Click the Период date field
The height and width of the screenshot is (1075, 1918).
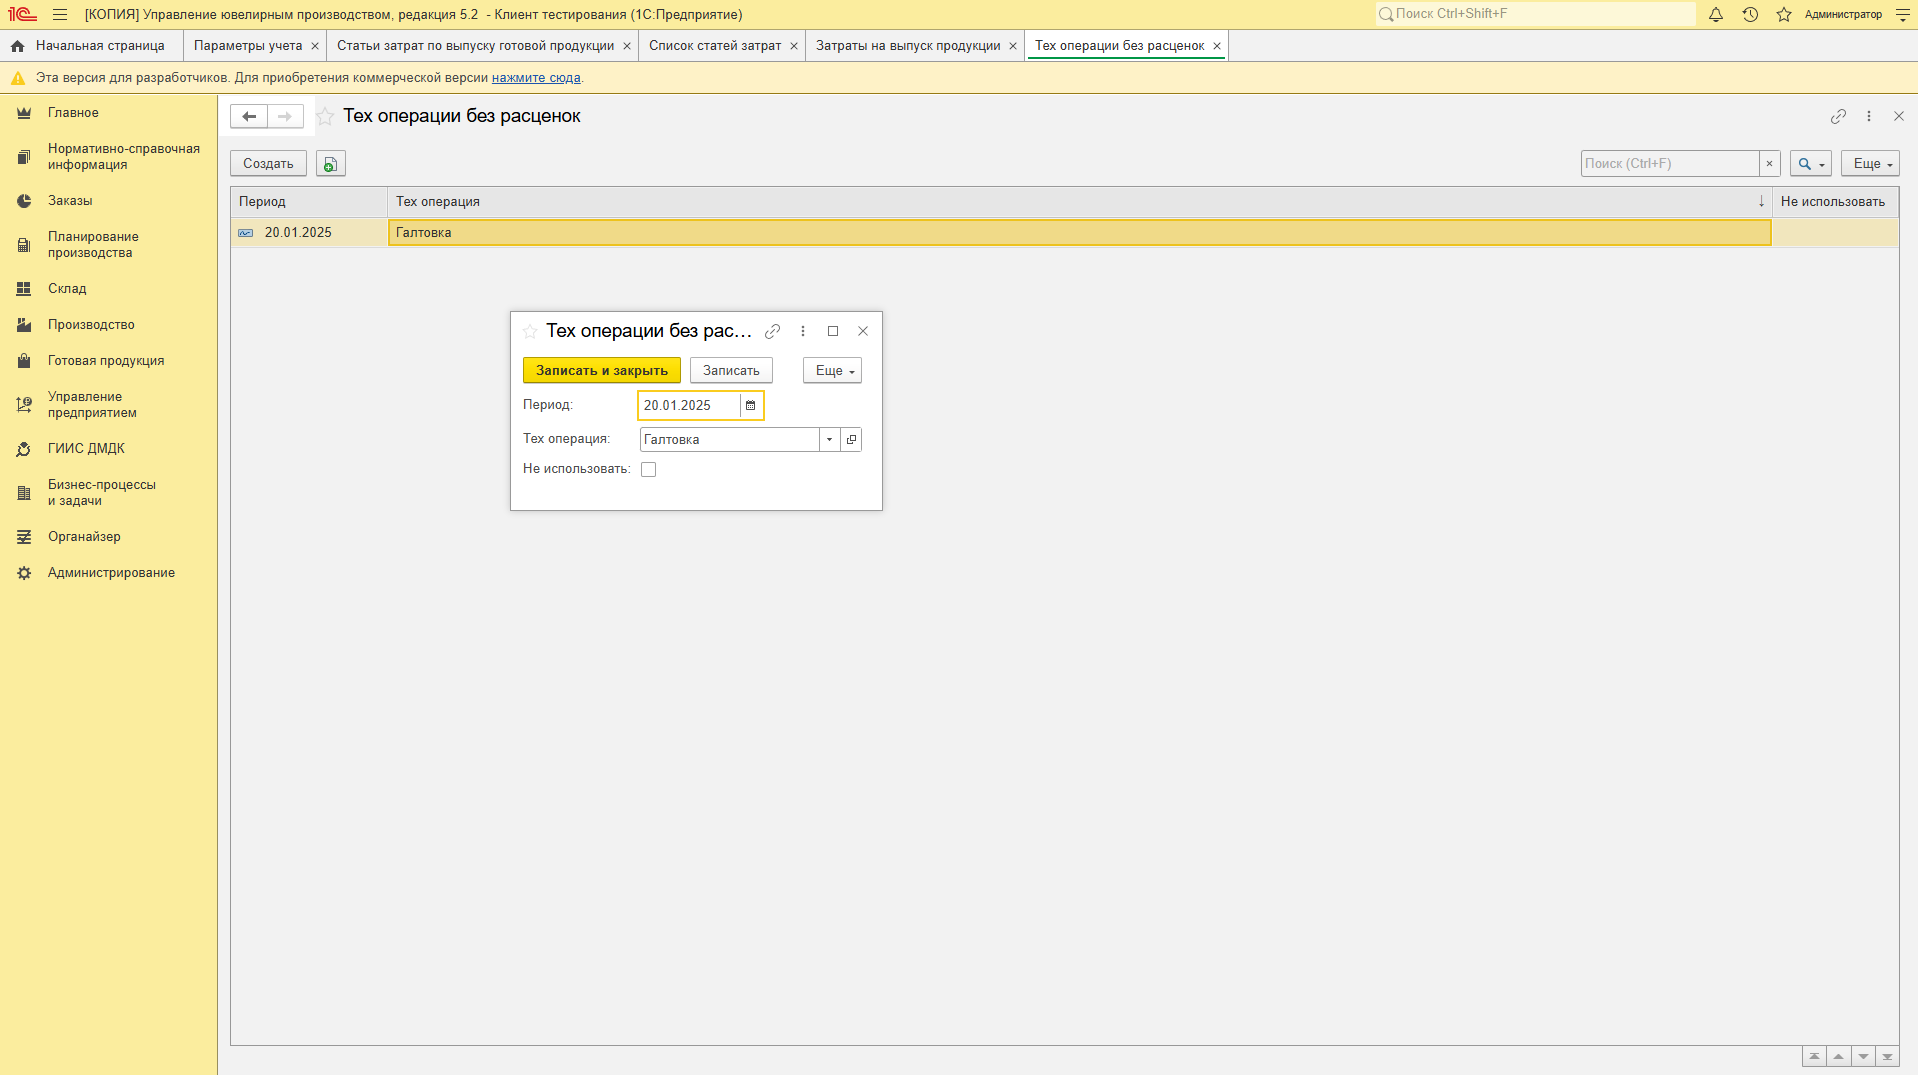(690, 406)
